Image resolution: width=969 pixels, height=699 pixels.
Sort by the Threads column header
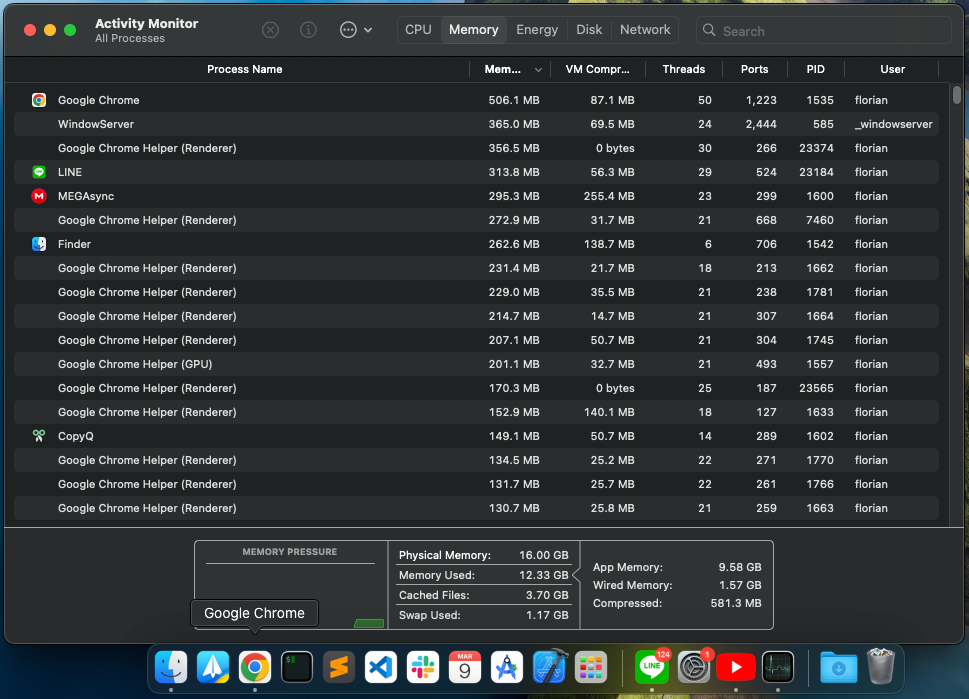[x=683, y=70]
